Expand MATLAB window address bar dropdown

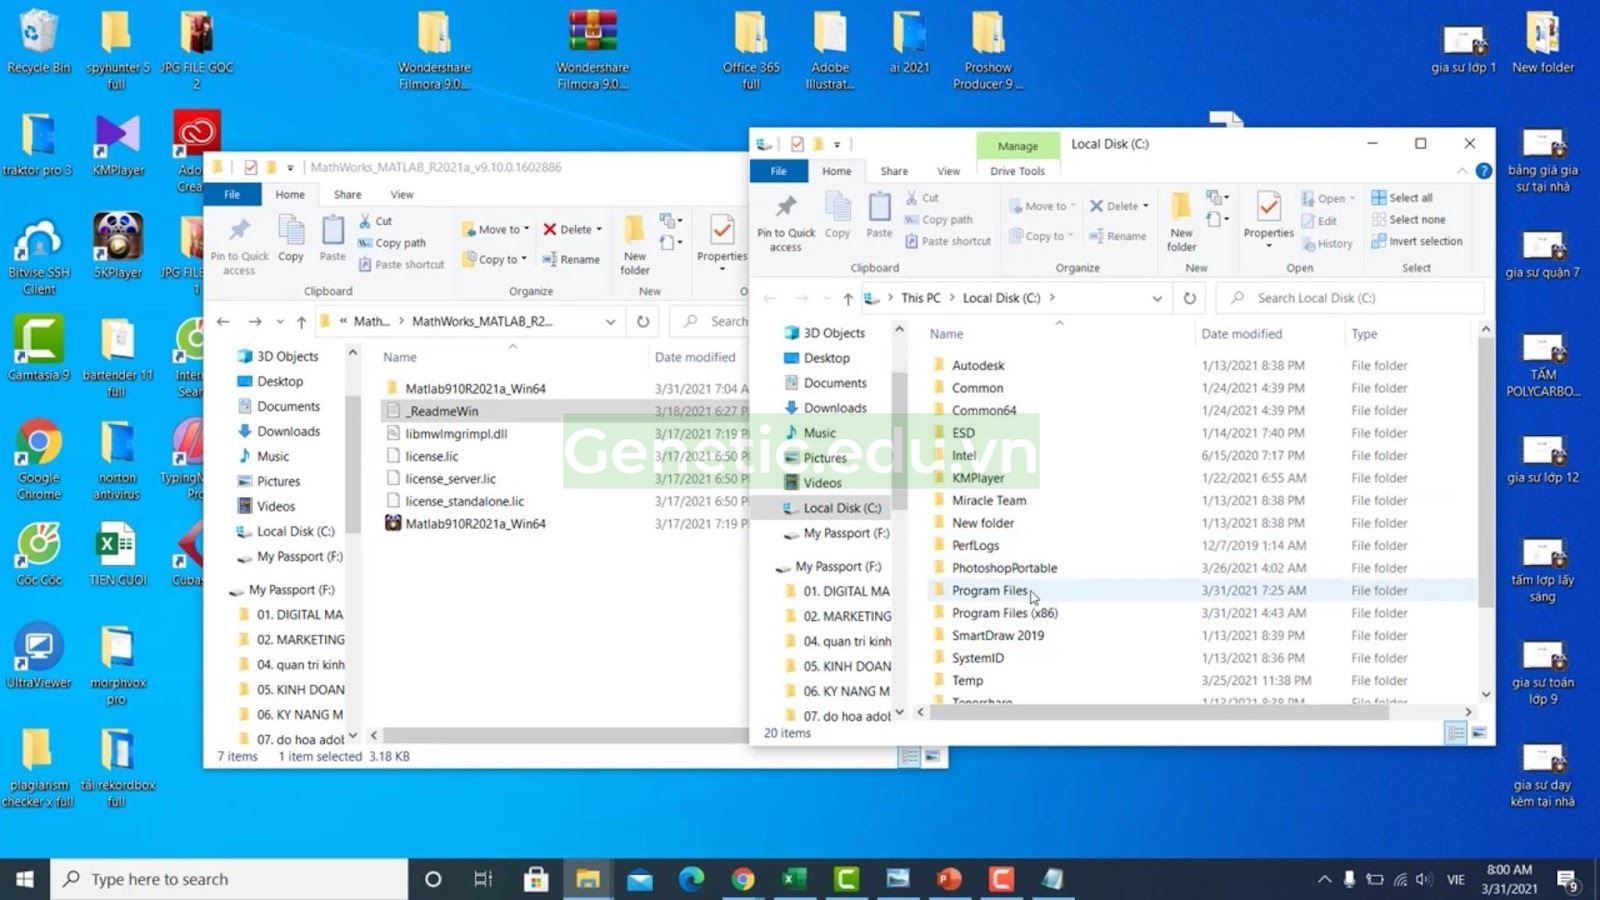tap(610, 321)
